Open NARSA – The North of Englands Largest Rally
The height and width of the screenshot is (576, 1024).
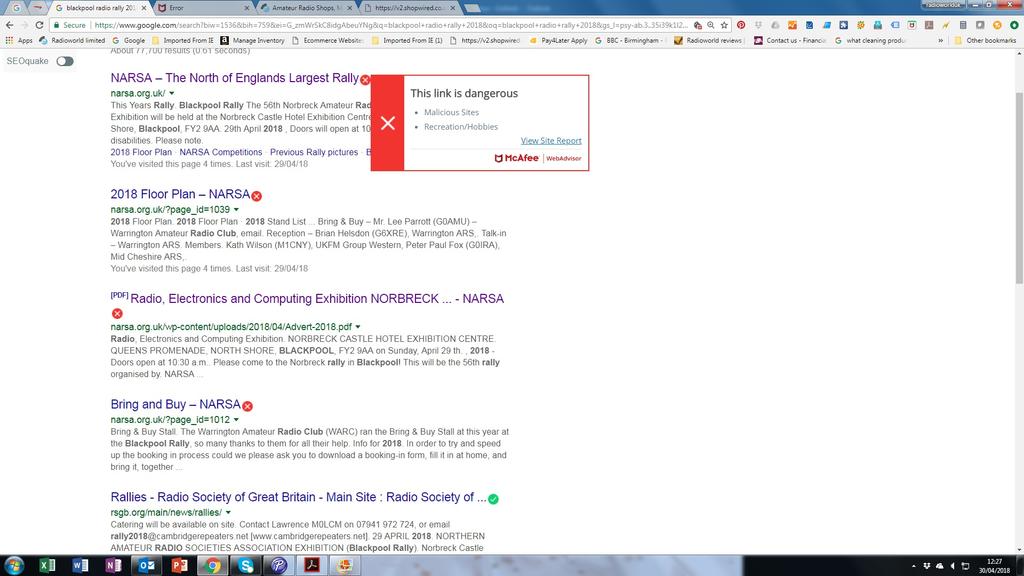234,78
